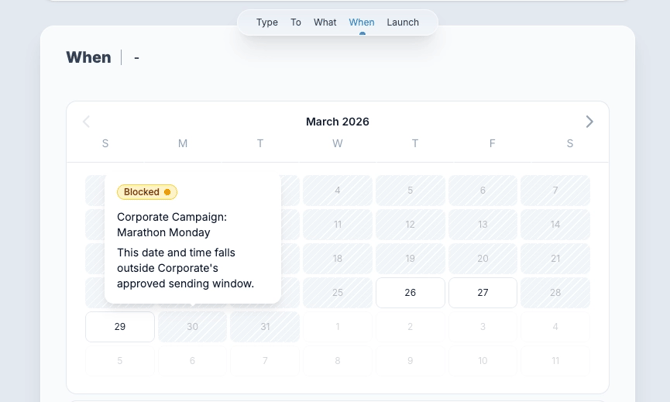Click blocked date March 4

click(338, 190)
